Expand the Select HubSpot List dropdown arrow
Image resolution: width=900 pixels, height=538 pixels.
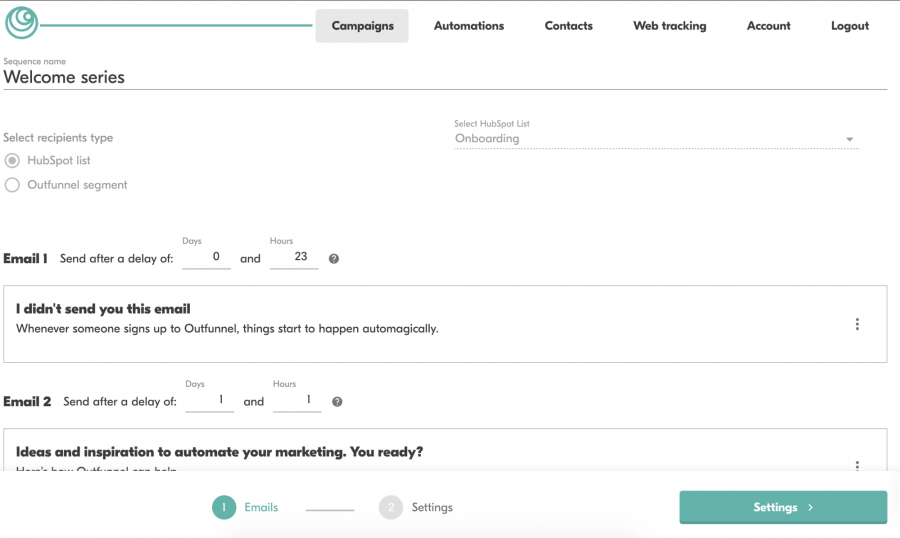[x=849, y=140]
